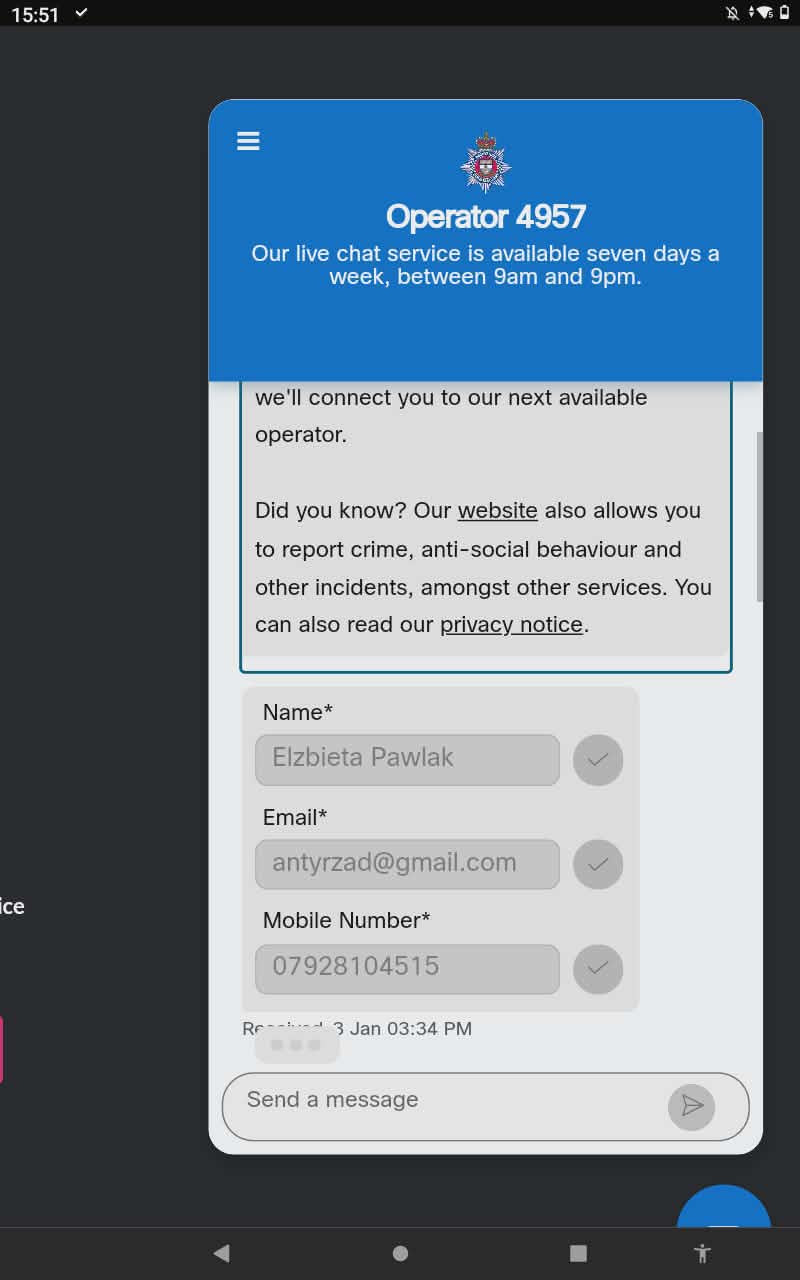
Task: Click the Operator 4957 header title
Action: [486, 216]
